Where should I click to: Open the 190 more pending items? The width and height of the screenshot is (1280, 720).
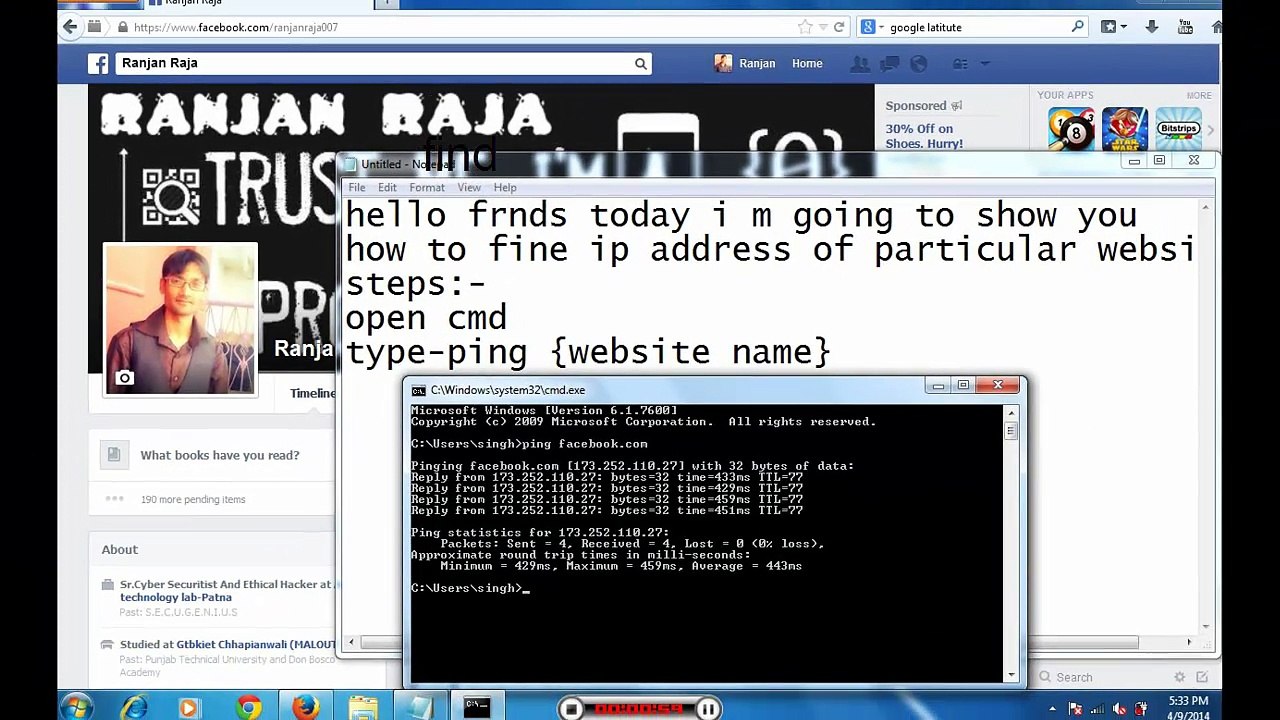193,499
